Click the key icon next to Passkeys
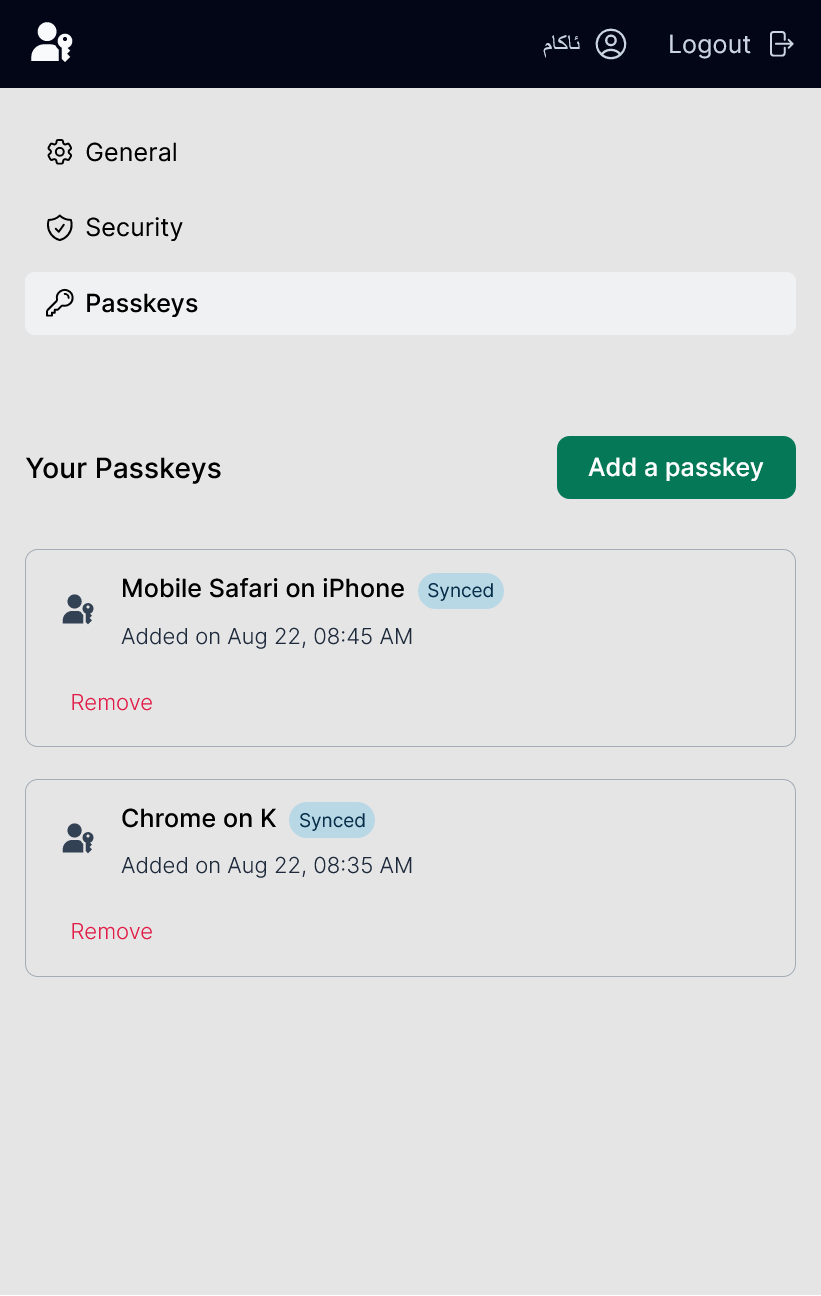This screenshot has height=1296, width=821. click(x=60, y=303)
